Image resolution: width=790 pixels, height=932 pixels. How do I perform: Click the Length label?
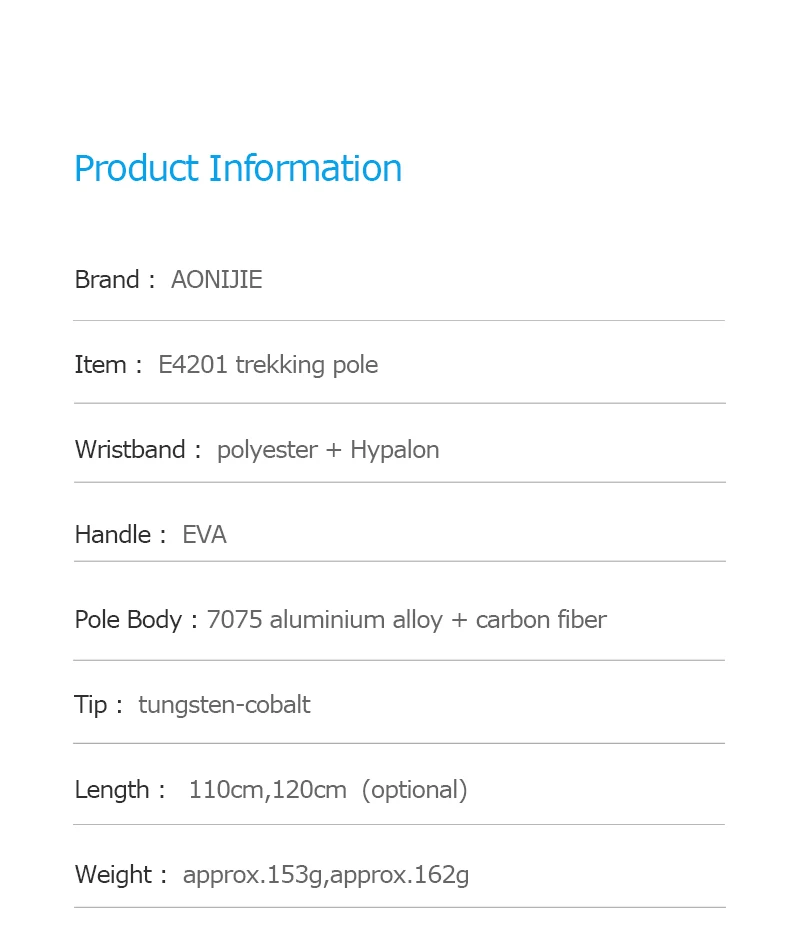tap(112, 790)
